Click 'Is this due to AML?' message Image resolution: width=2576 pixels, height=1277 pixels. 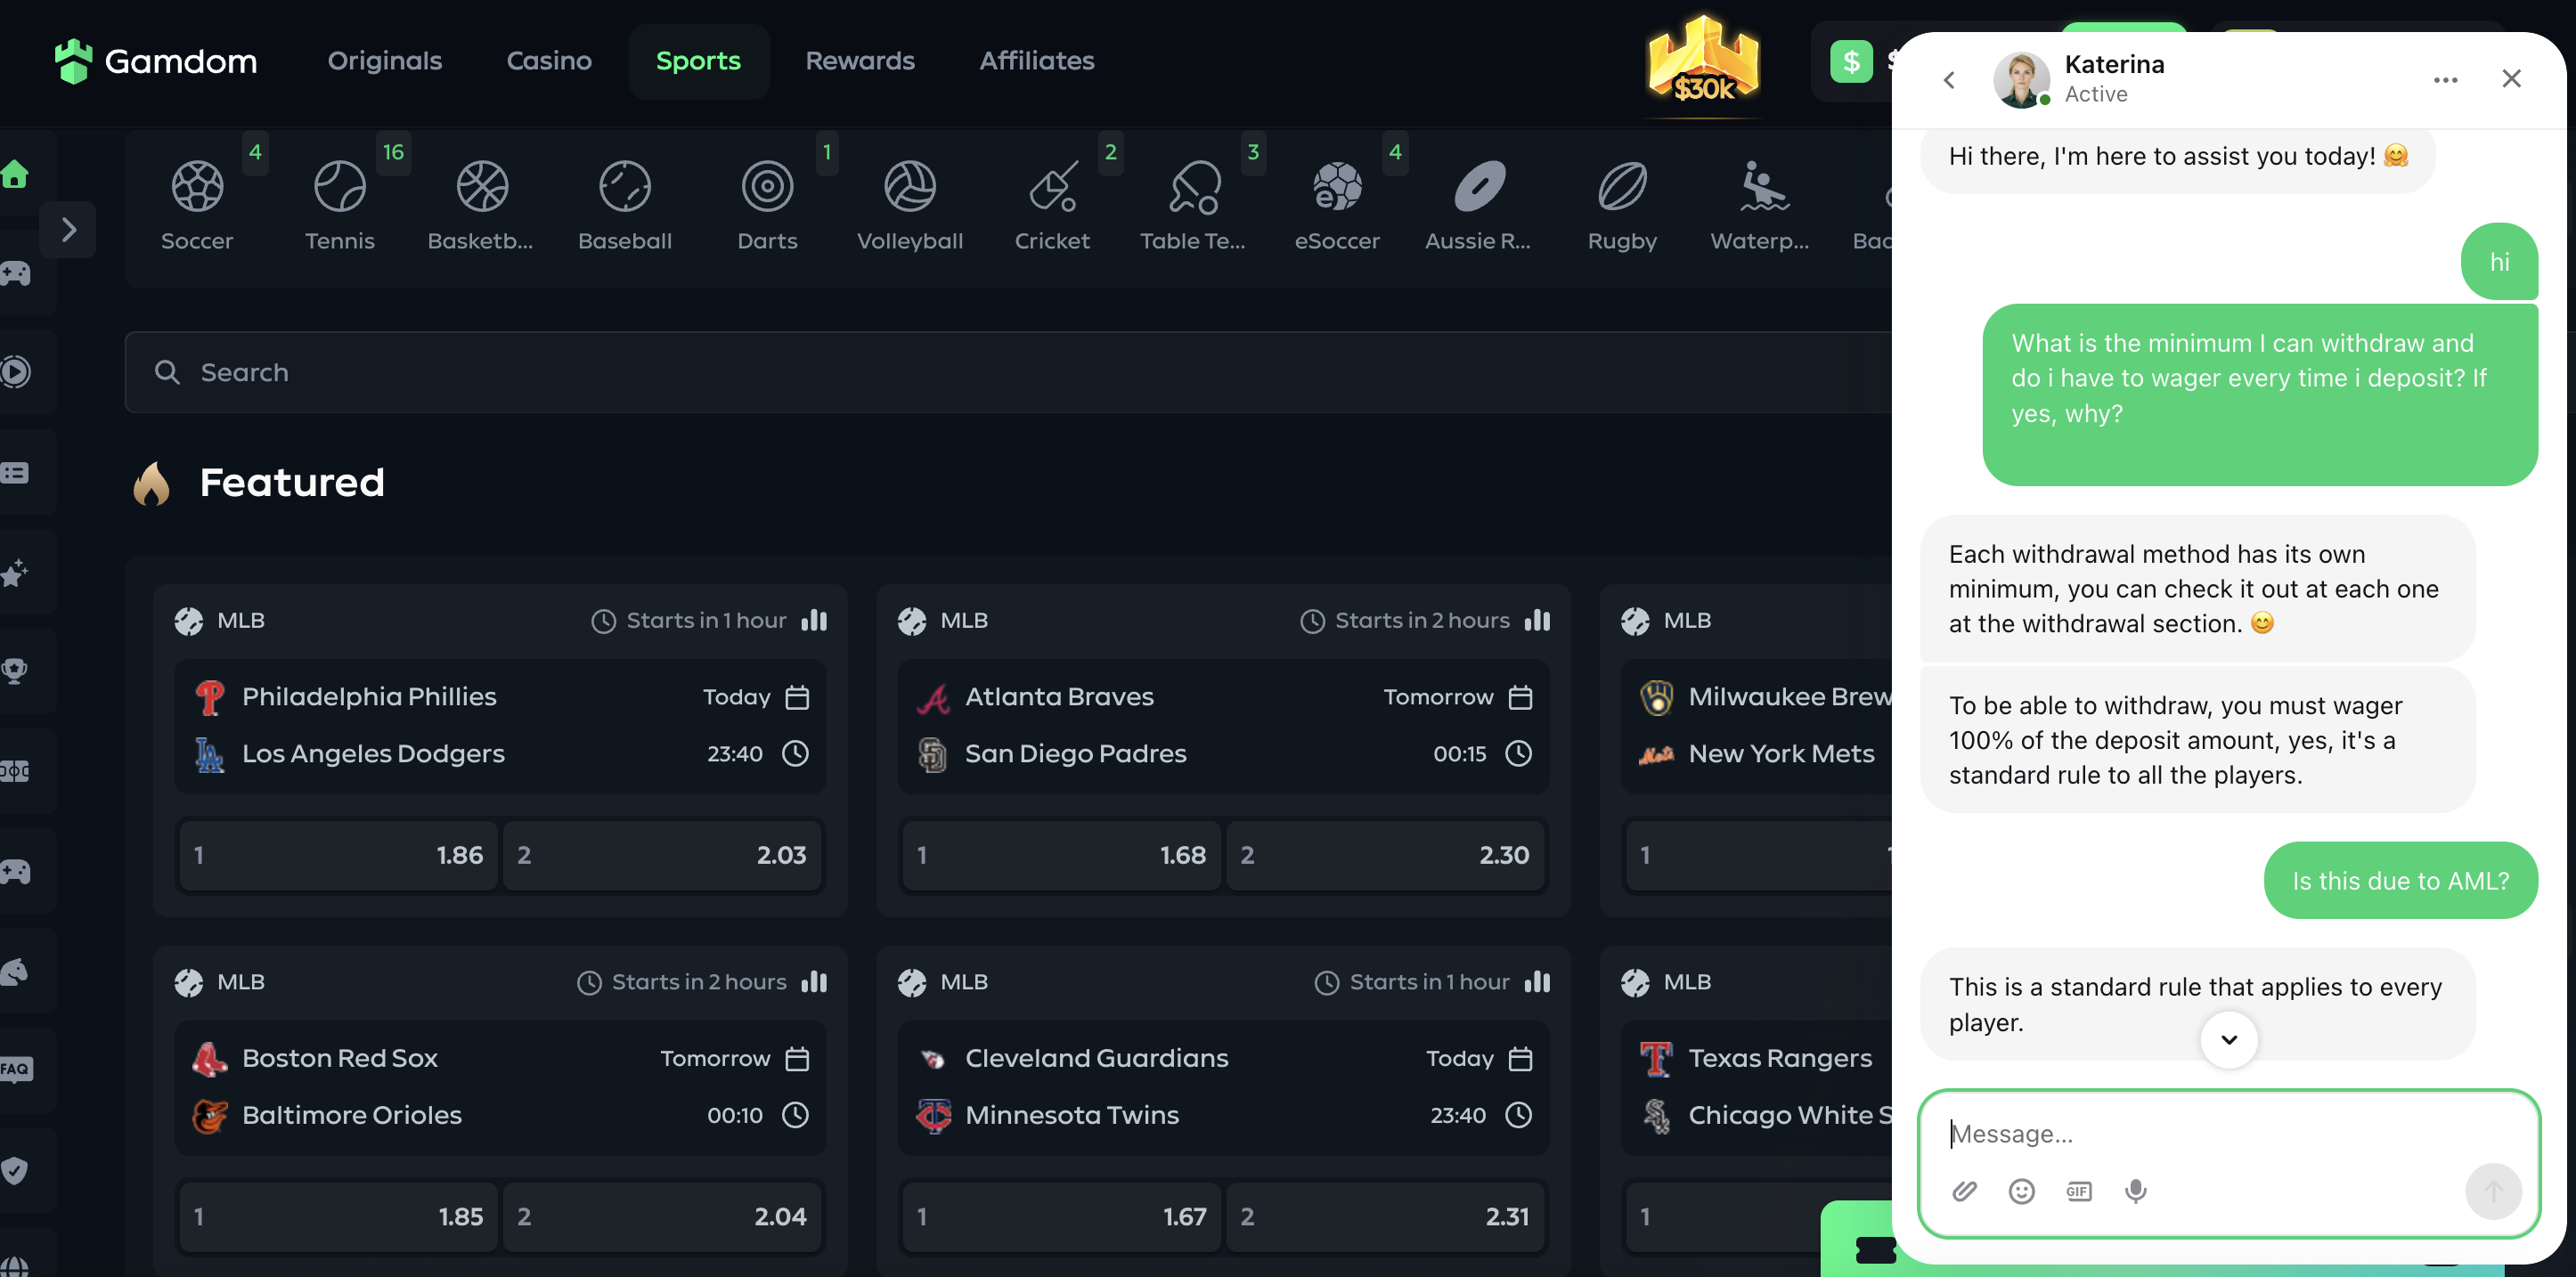point(2400,881)
